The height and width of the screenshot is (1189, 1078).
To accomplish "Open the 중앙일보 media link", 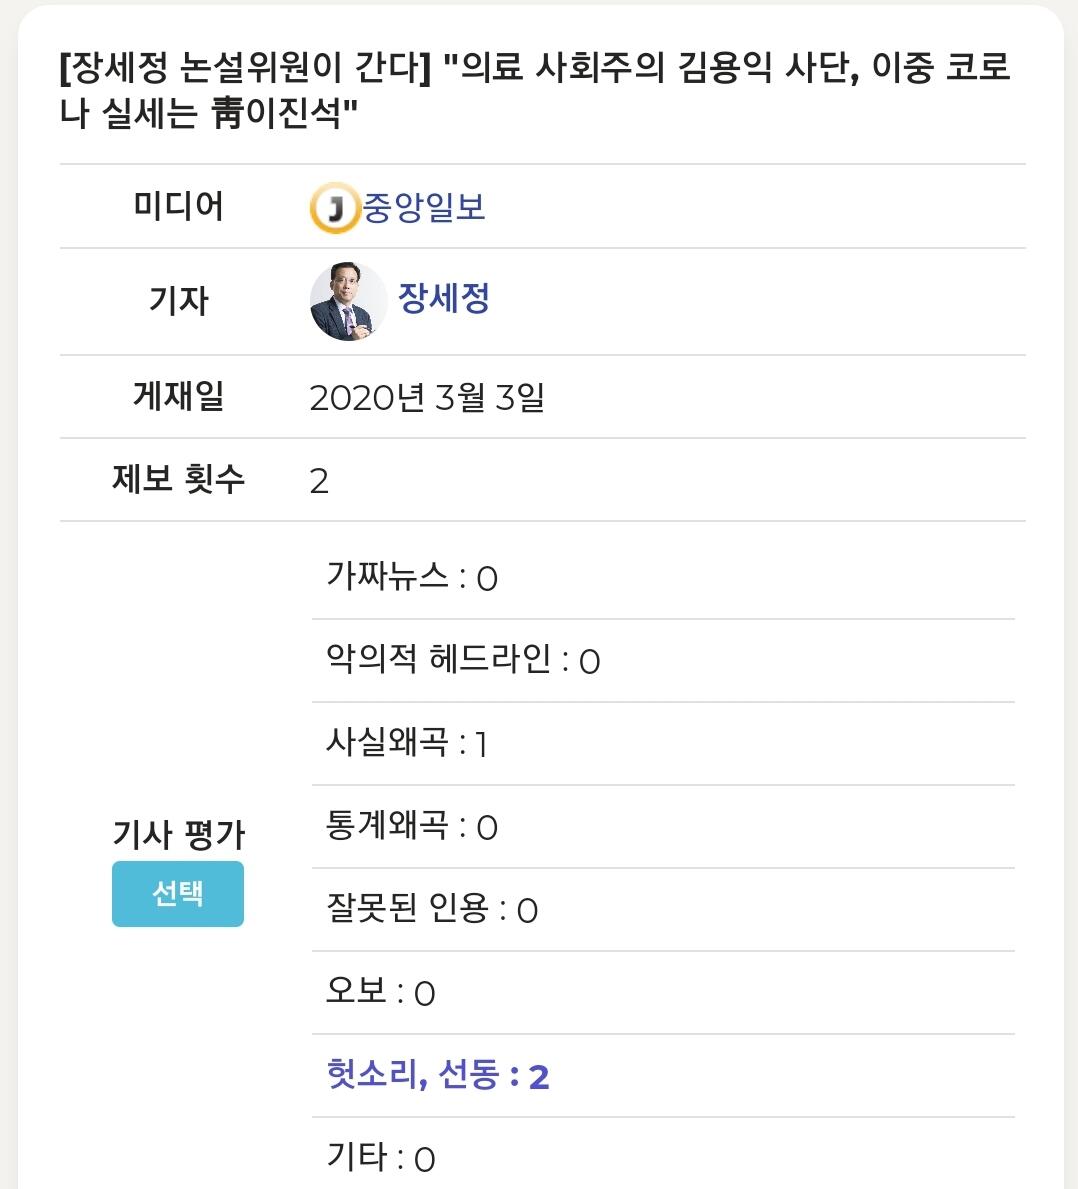I will (424, 207).
